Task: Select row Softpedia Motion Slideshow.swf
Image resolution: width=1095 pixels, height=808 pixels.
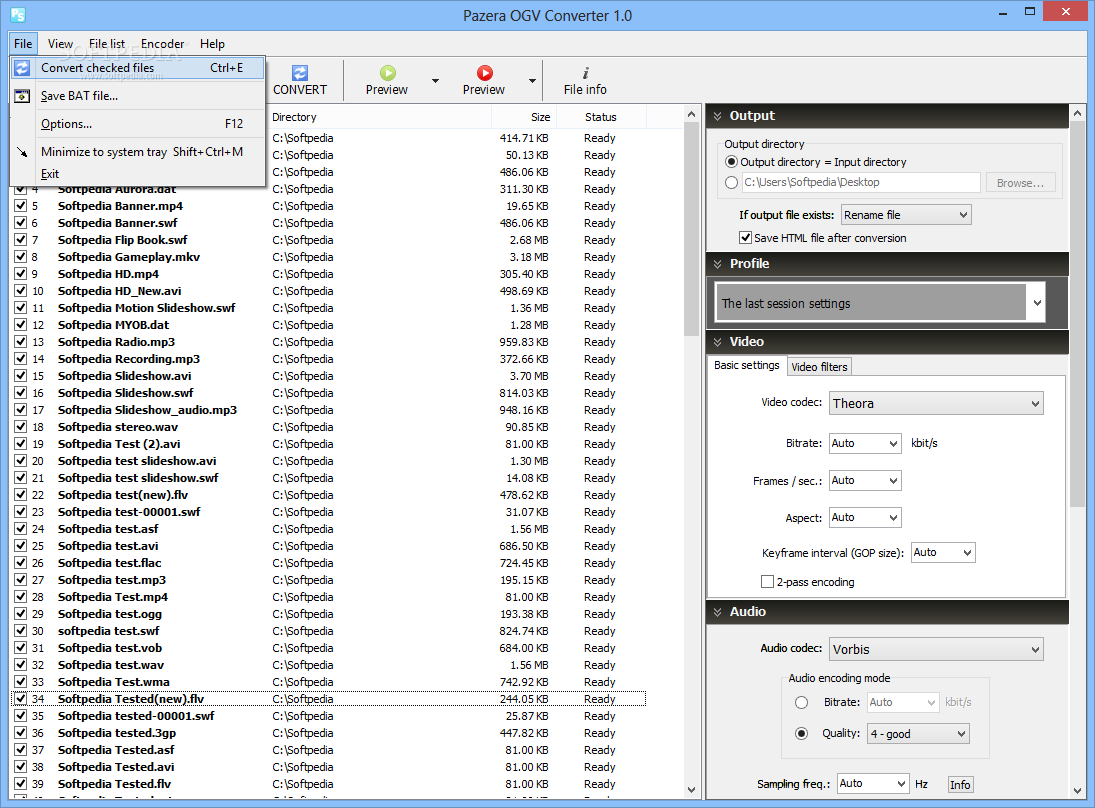Action: pyautogui.click(x=329, y=308)
